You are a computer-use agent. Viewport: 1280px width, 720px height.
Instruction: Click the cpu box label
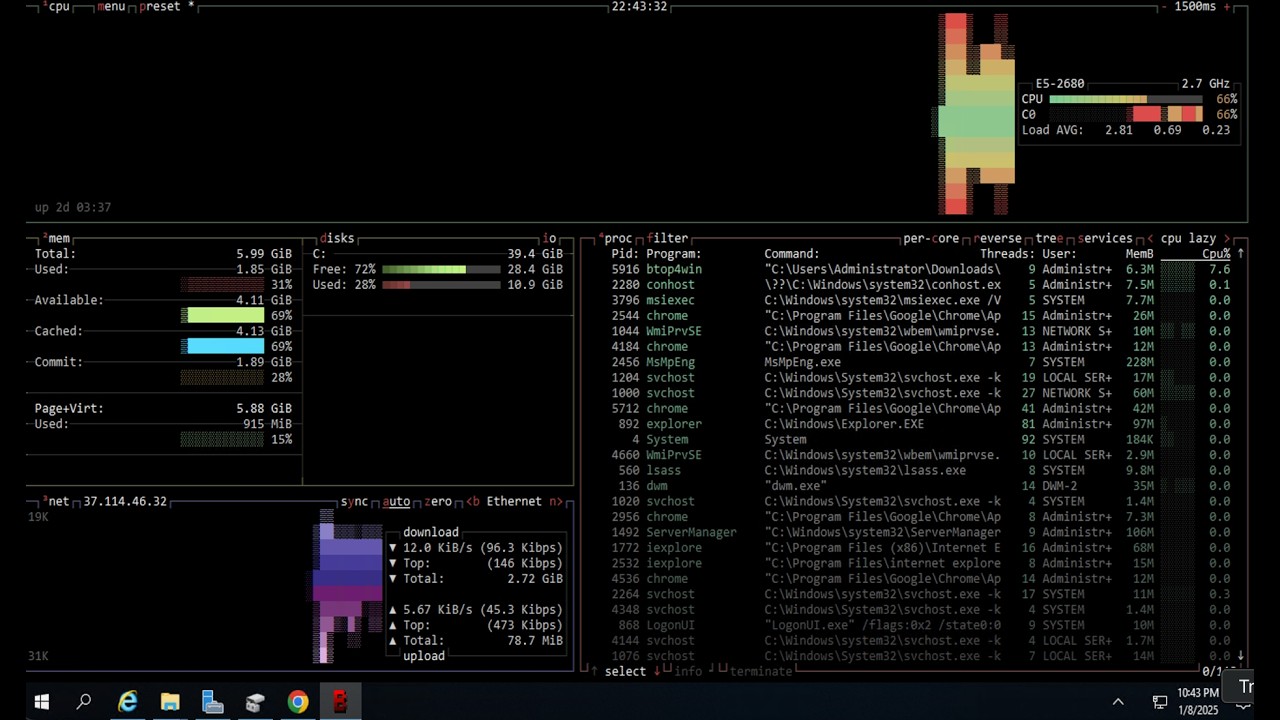[x=58, y=7]
